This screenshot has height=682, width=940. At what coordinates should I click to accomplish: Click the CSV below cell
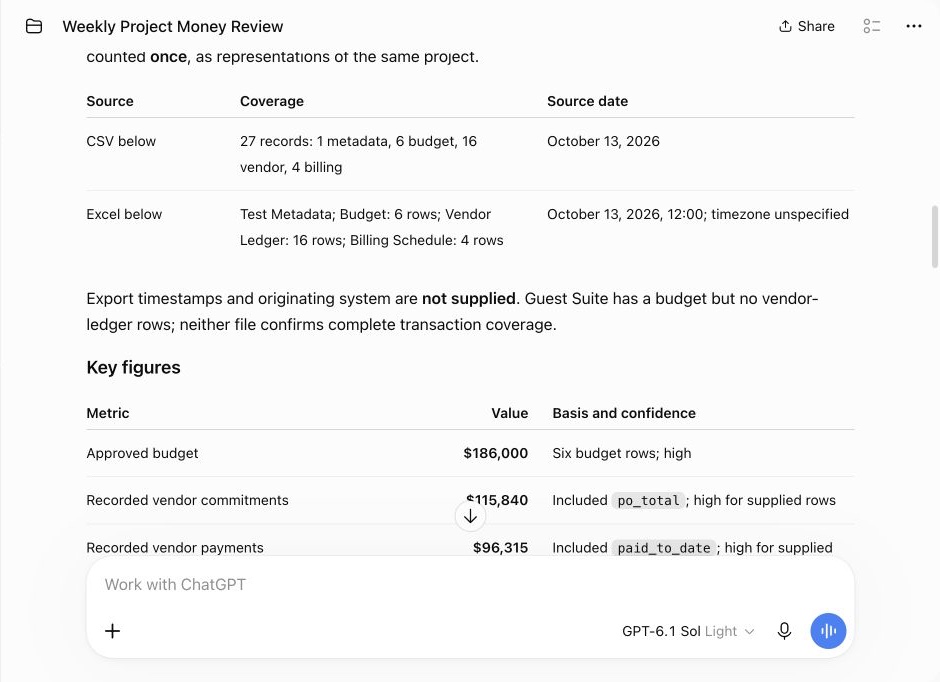coord(121,141)
